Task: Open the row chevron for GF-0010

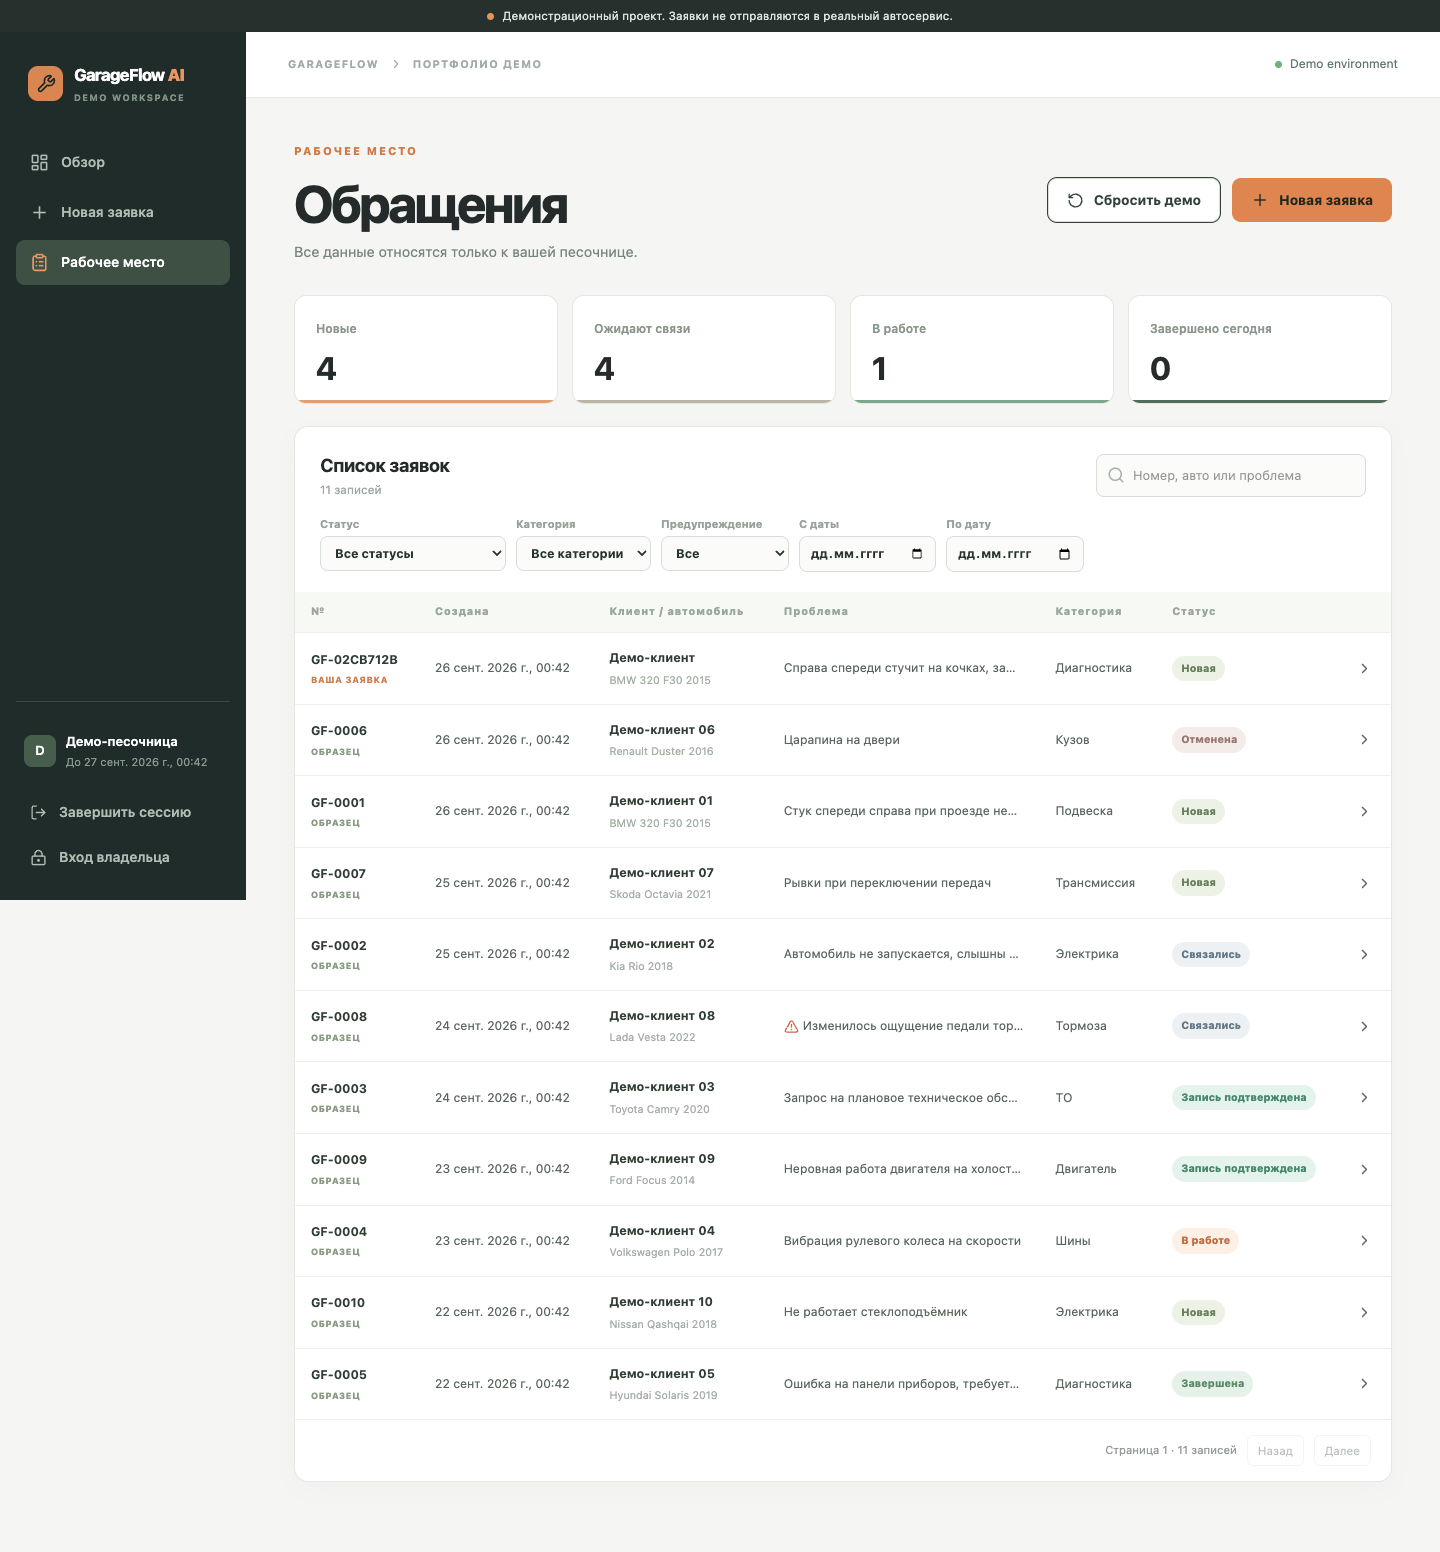Action: (1364, 1312)
